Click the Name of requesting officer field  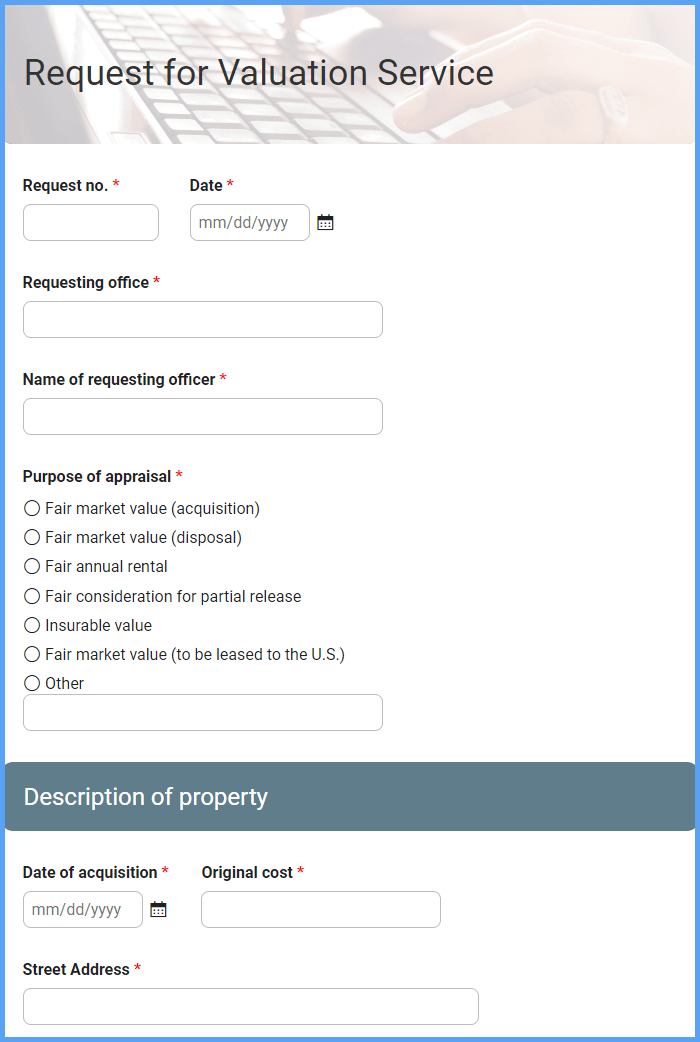[203, 417]
